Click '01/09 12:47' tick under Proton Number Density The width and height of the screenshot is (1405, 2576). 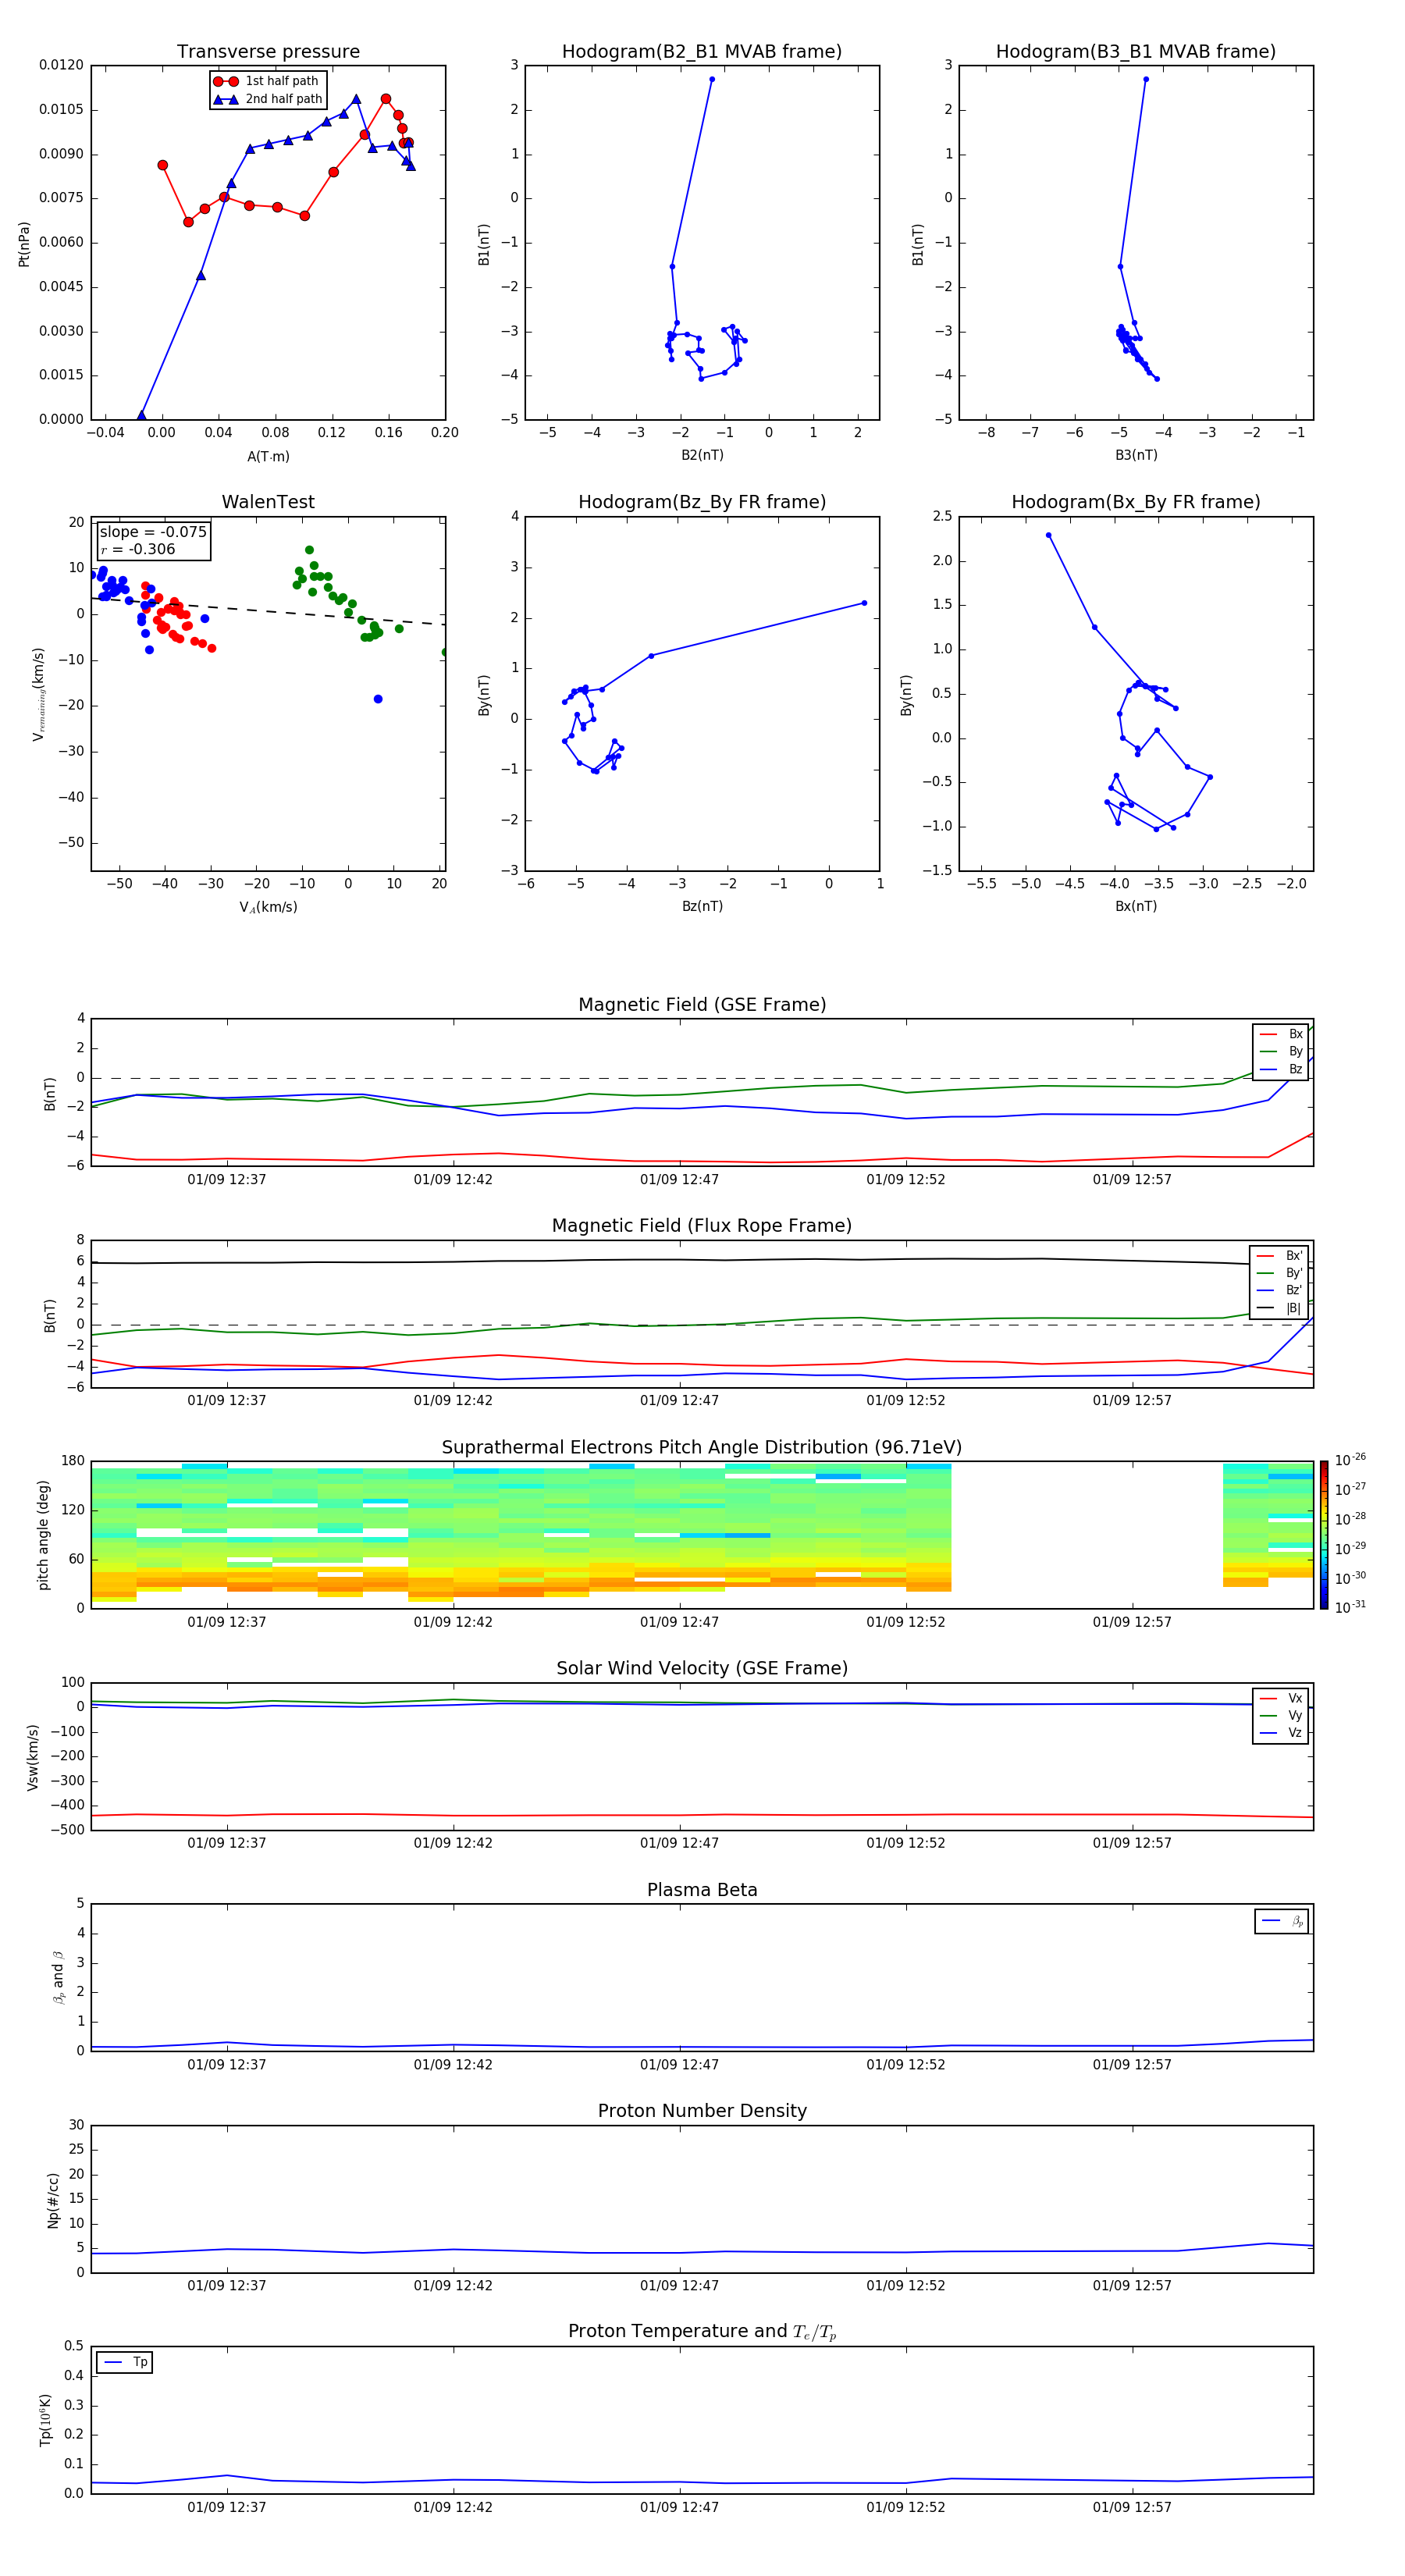[x=680, y=2286]
